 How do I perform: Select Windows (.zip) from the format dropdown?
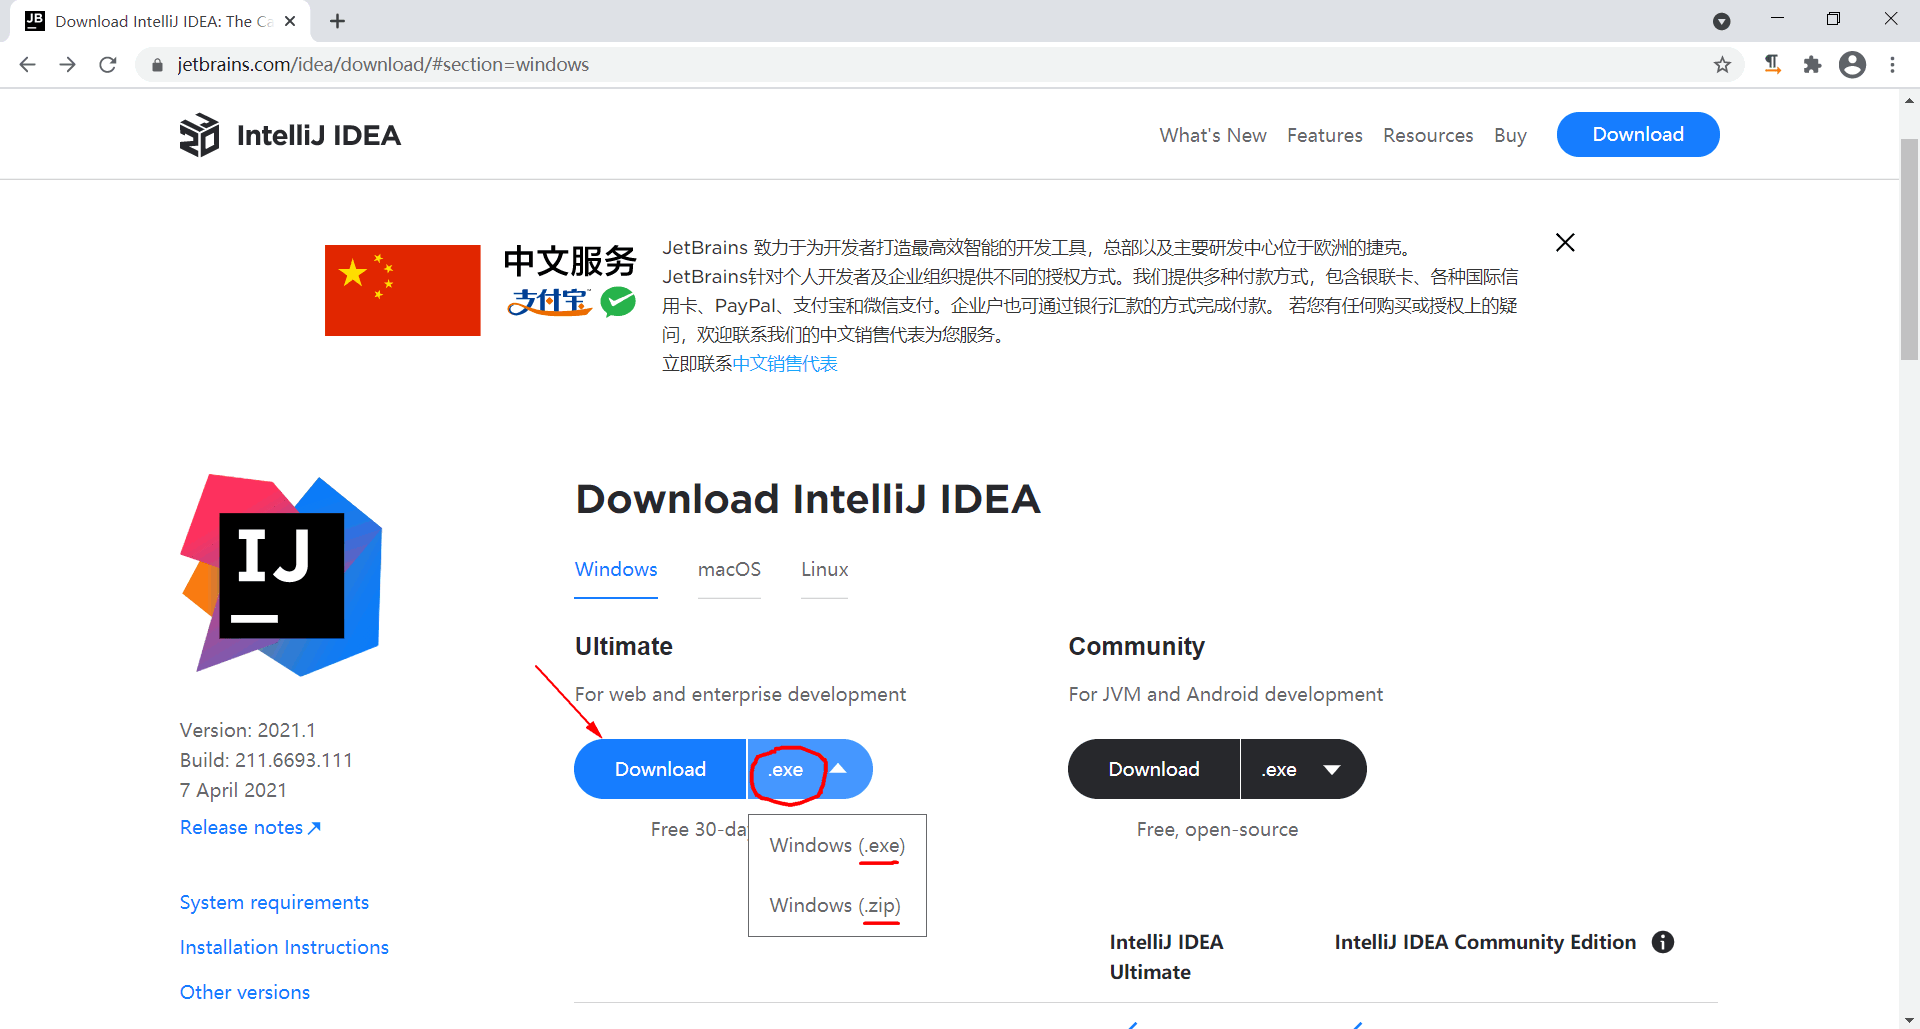pyautogui.click(x=835, y=905)
